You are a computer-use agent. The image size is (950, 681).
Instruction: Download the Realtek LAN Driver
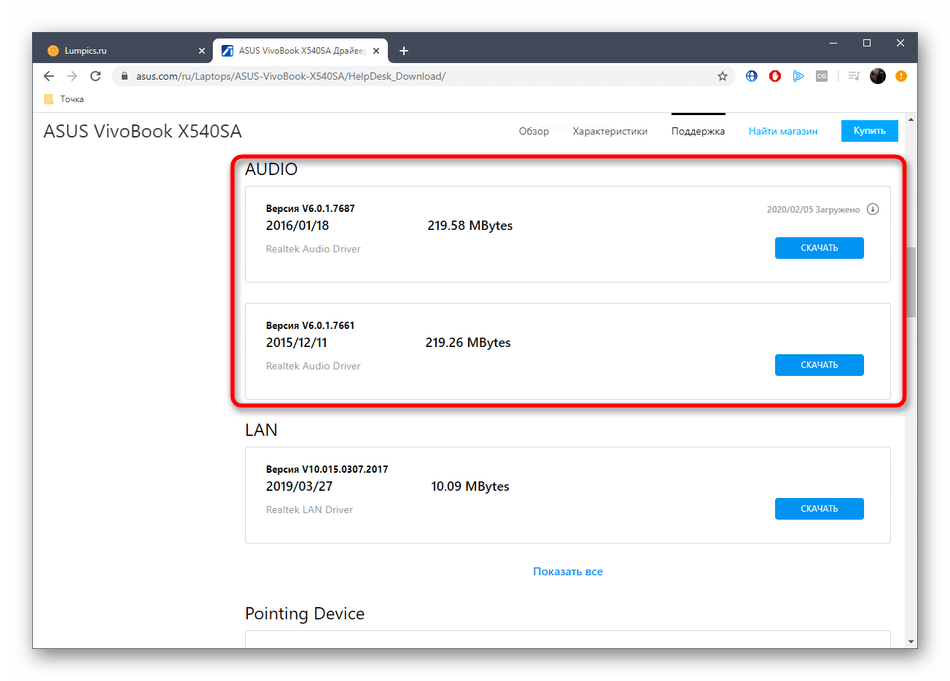click(x=818, y=509)
